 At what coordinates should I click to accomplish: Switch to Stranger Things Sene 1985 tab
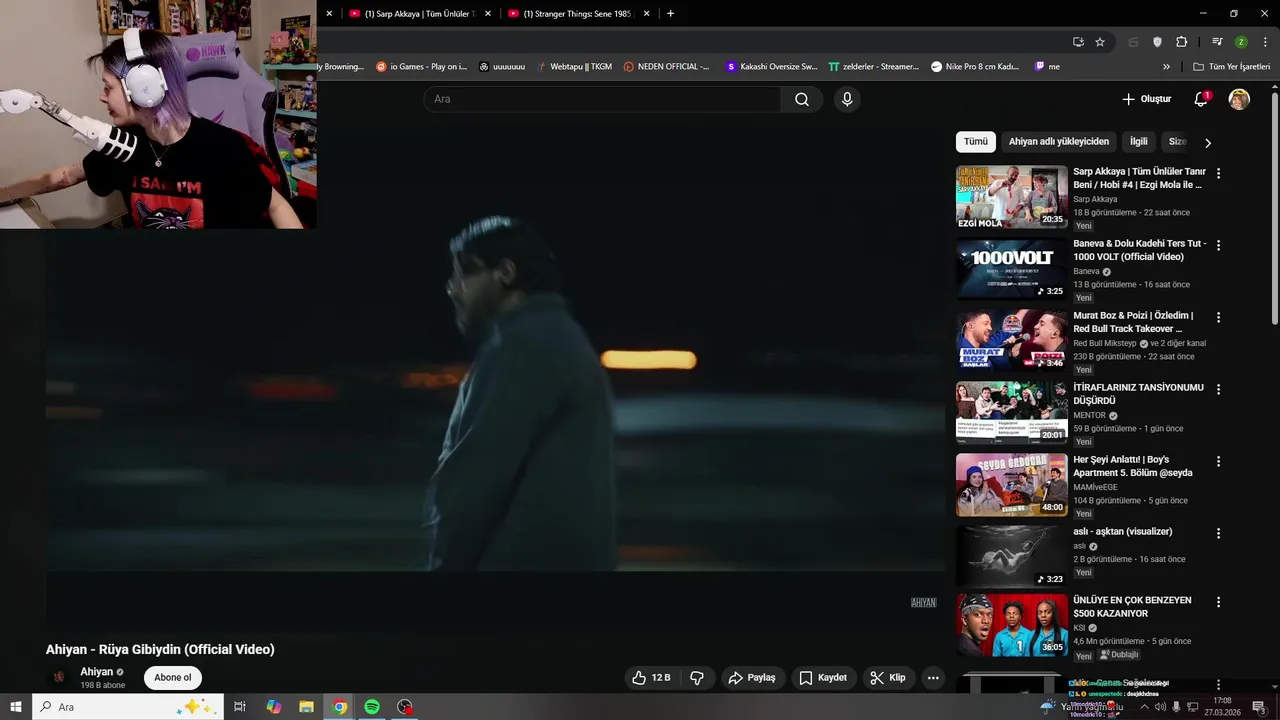click(578, 14)
